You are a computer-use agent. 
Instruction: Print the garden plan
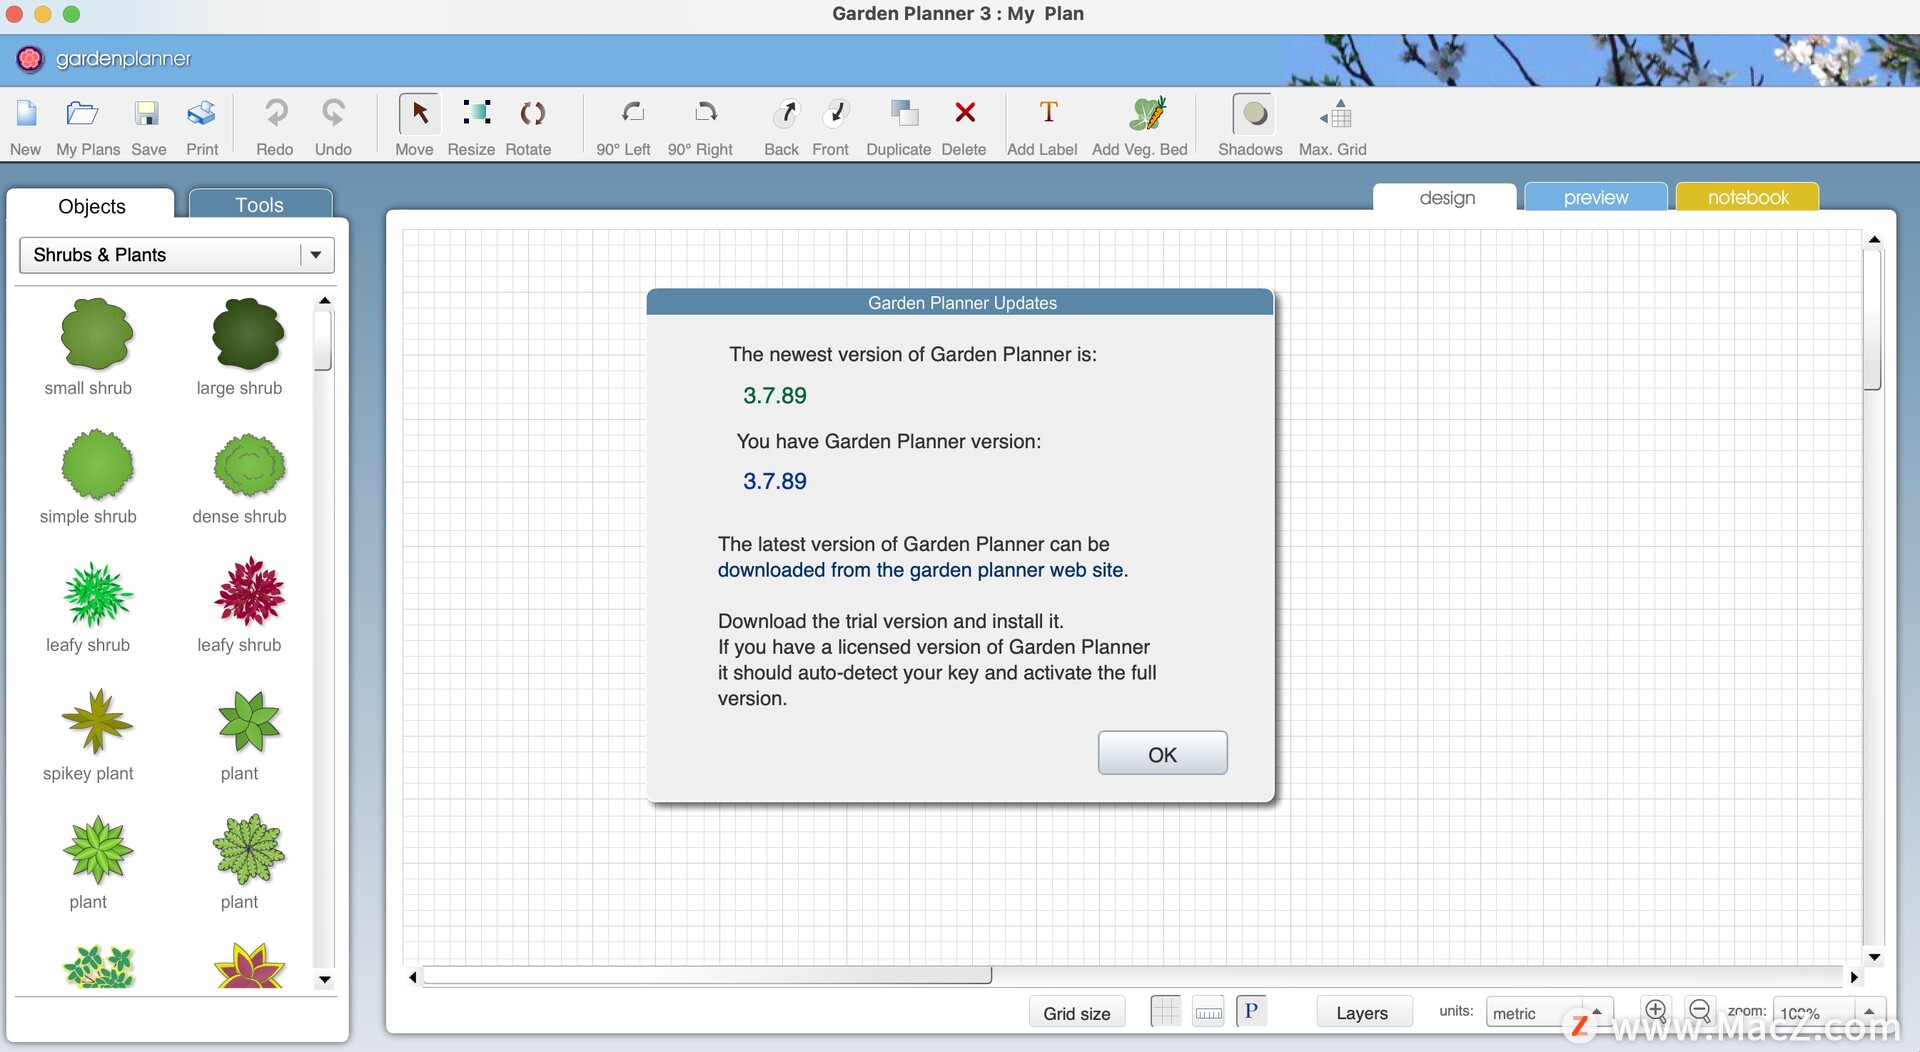coord(201,114)
